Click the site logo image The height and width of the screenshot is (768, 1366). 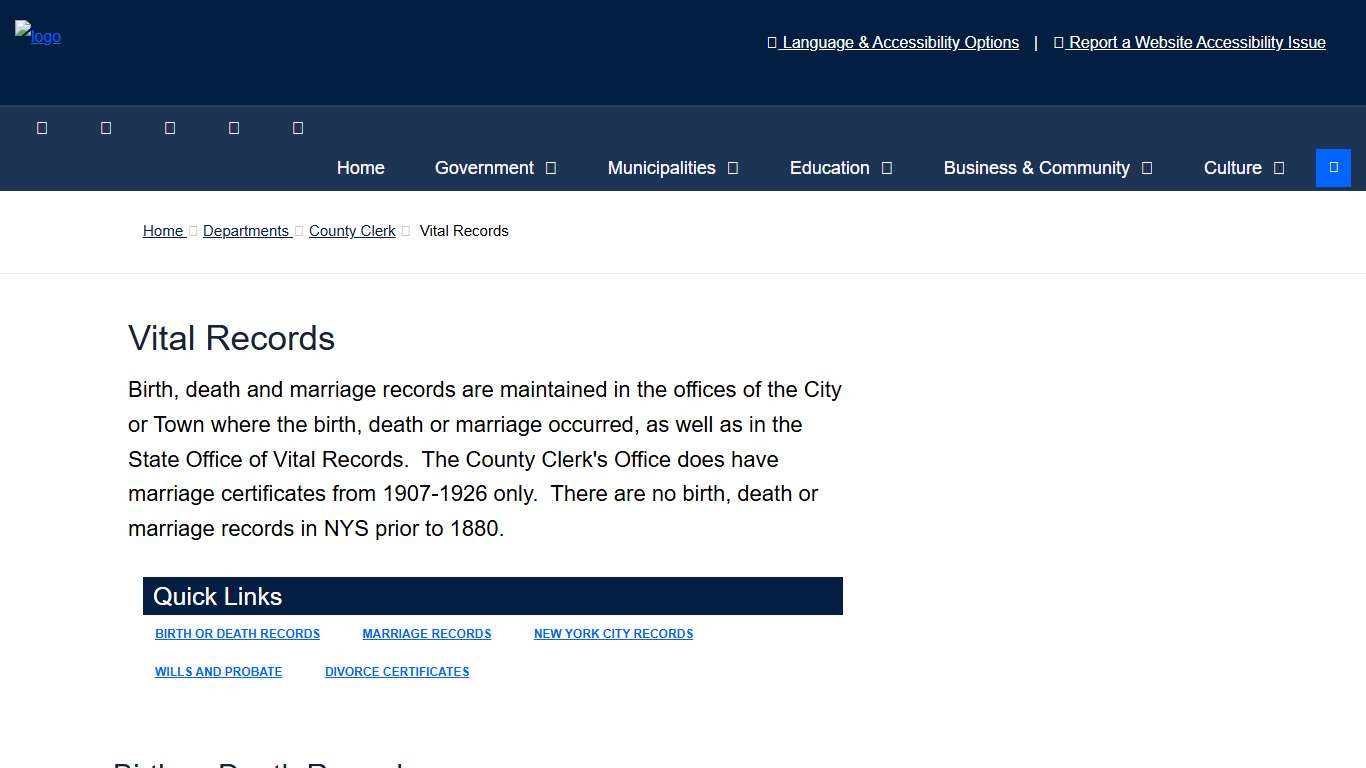(x=38, y=35)
